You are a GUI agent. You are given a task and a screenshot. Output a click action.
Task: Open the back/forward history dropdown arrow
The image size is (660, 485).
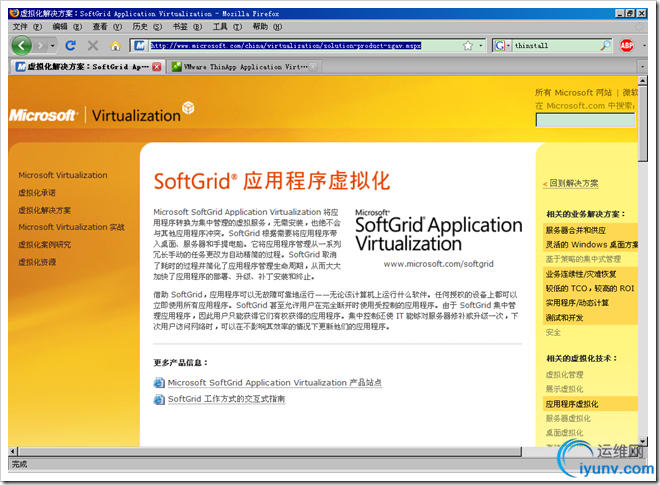coord(53,45)
